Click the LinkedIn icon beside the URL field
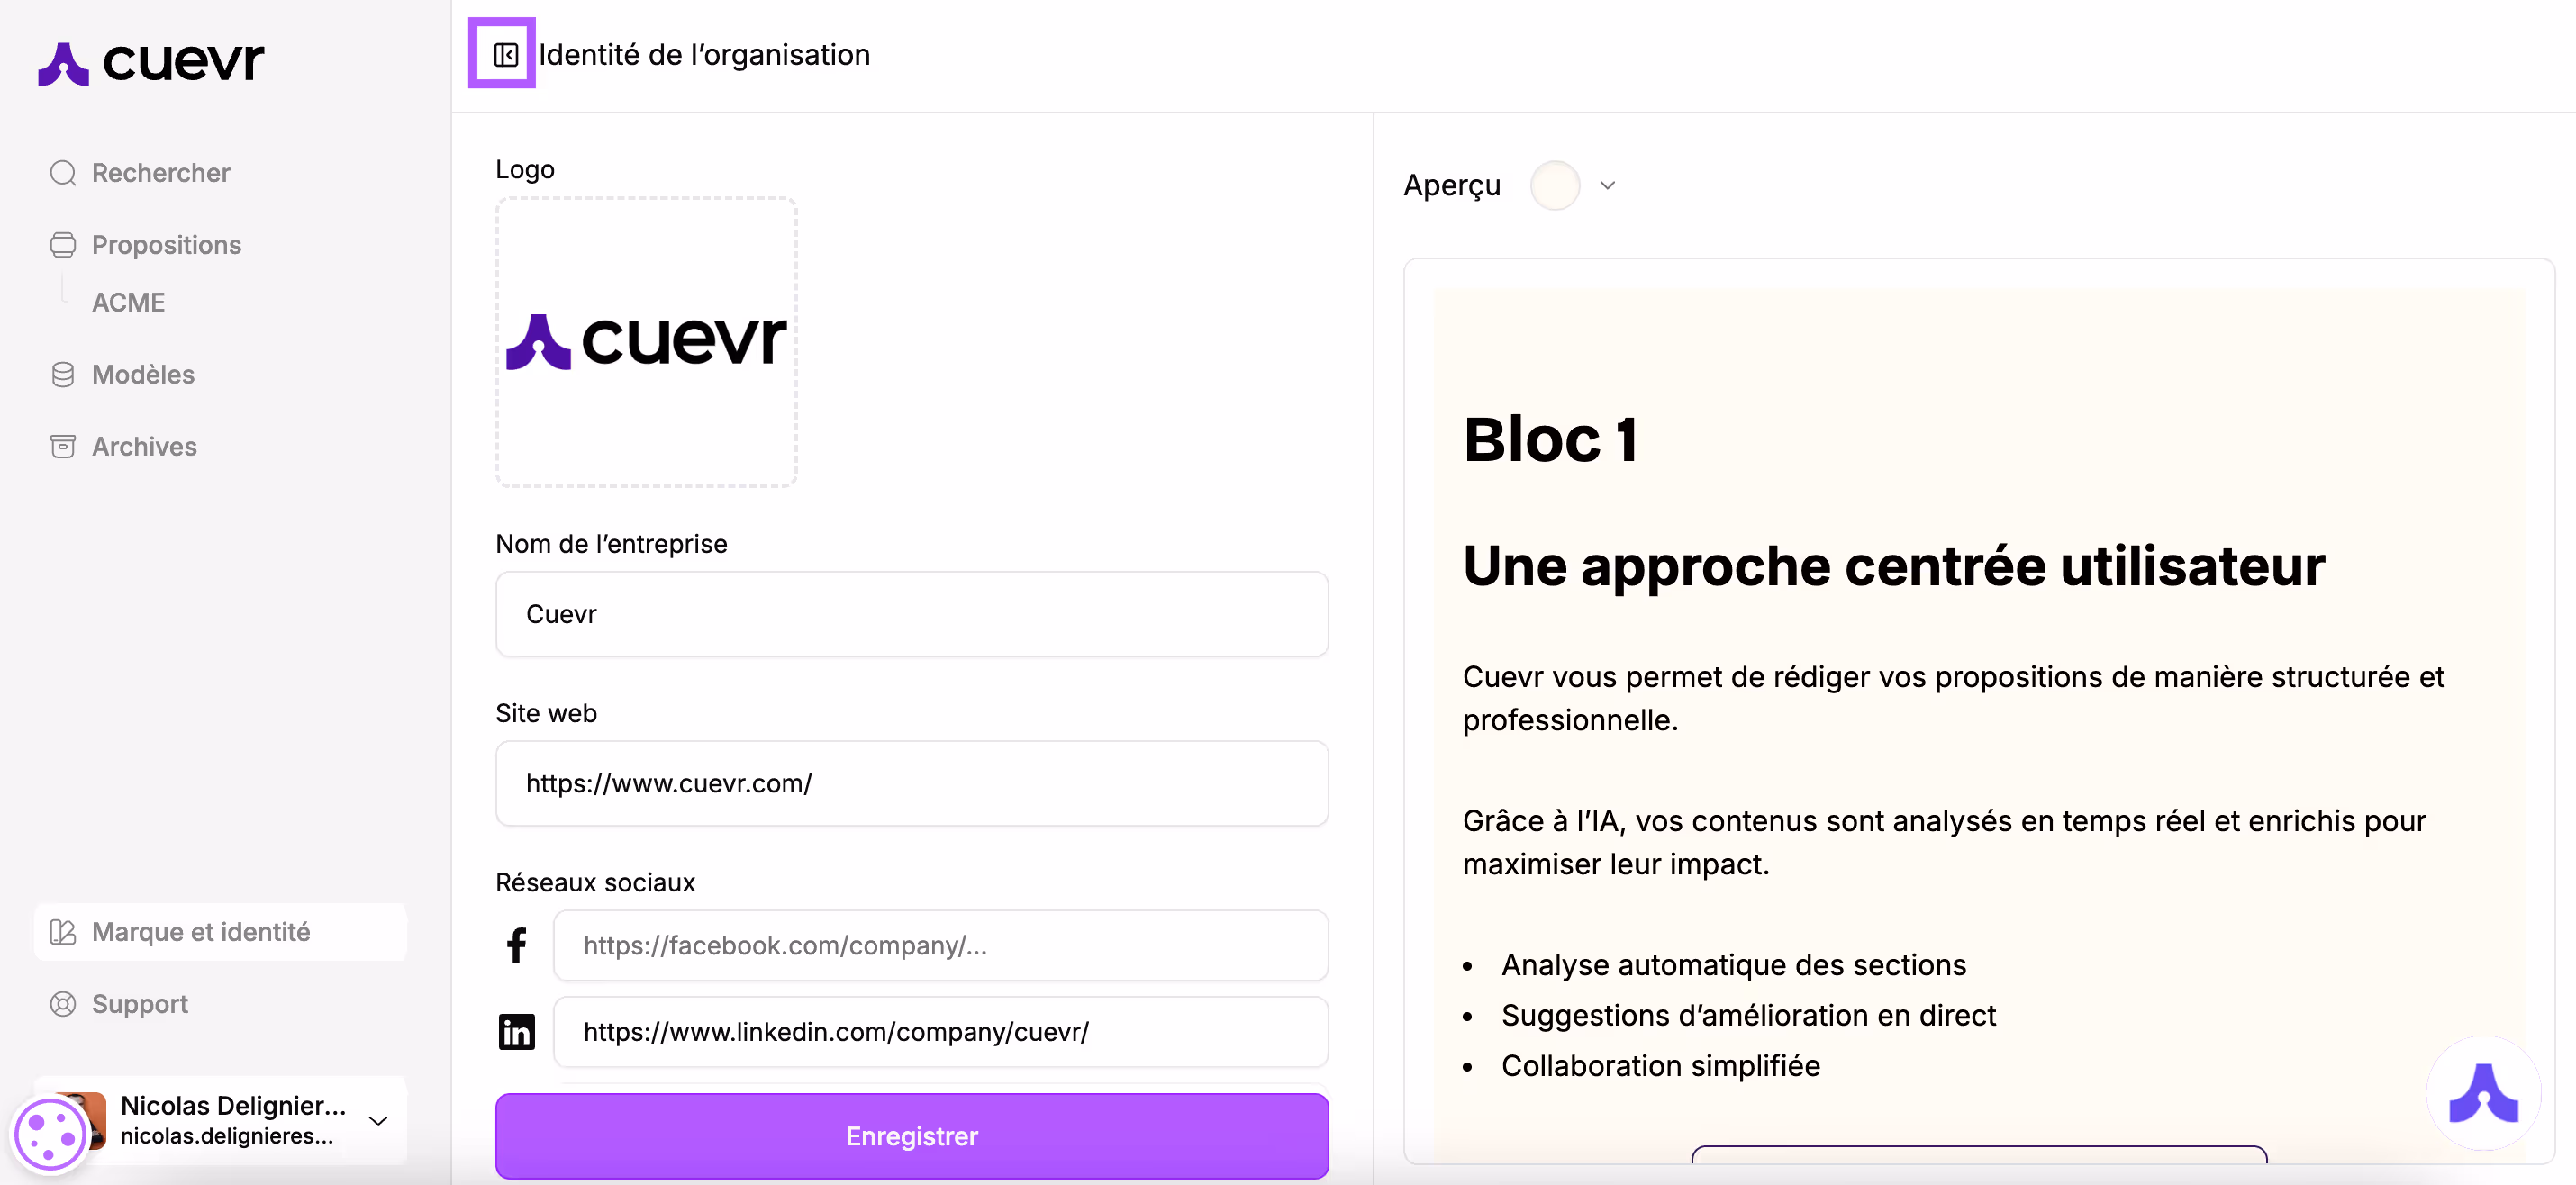Screen dimensions: 2576x1185 point(516,1031)
